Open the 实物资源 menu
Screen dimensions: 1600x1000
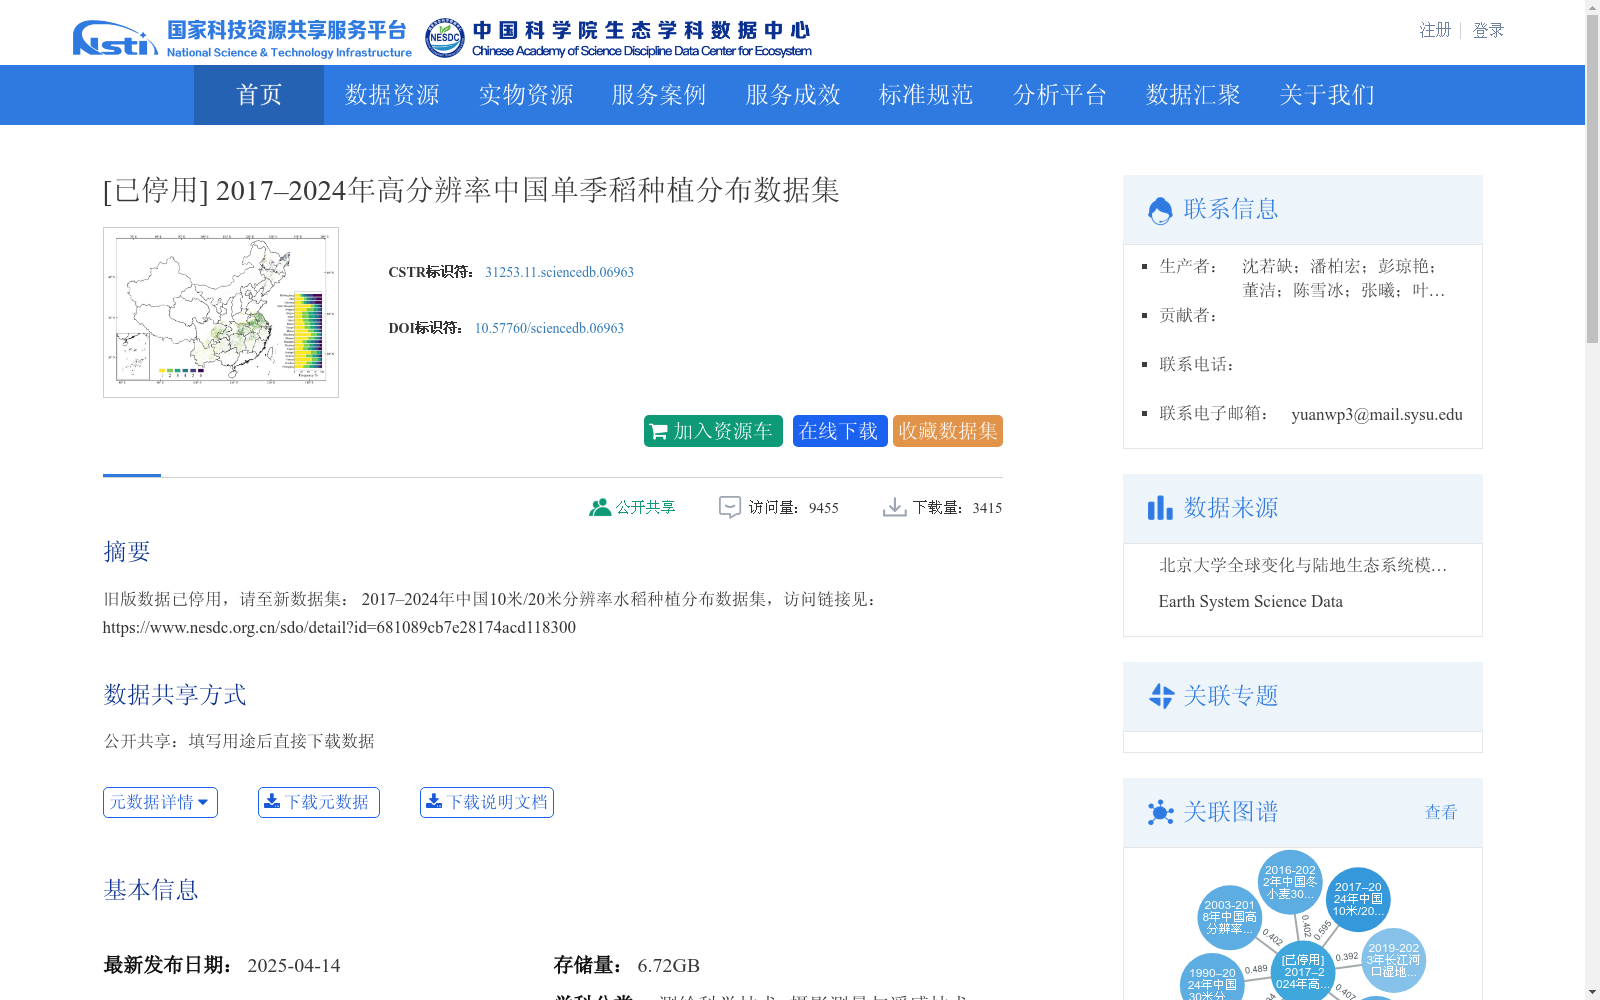(x=525, y=95)
